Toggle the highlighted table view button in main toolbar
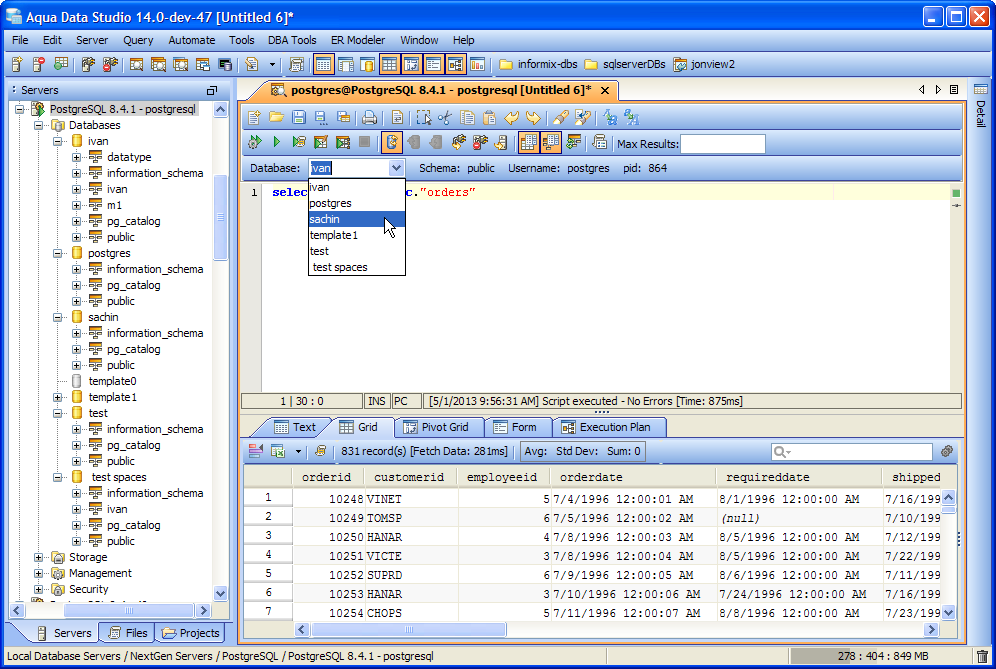996x669 pixels. [x=323, y=64]
